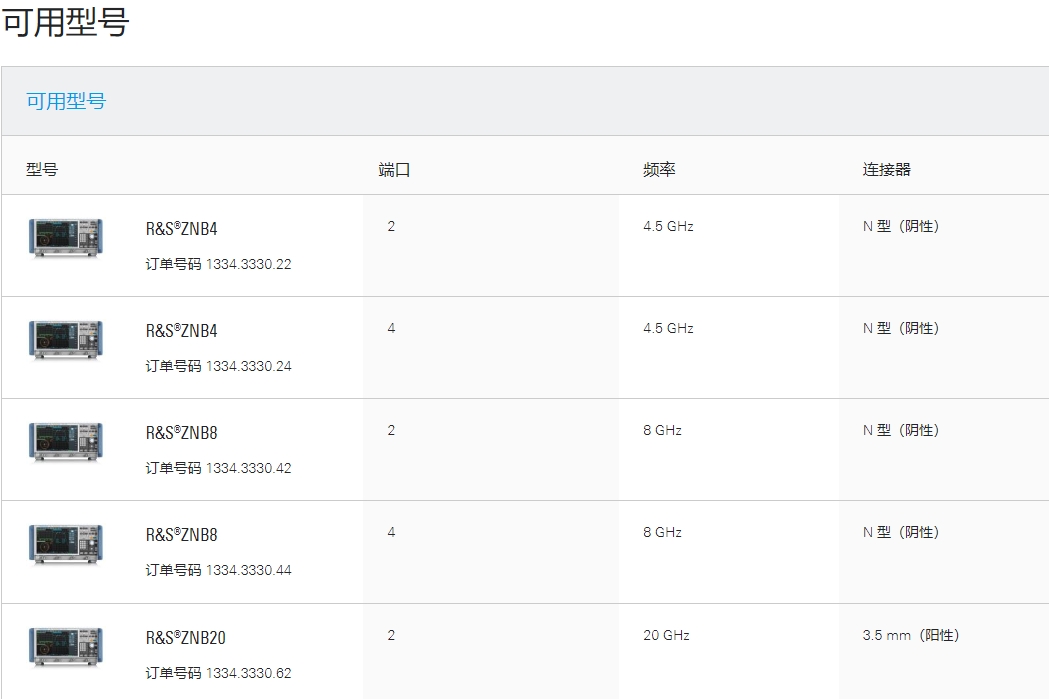Click the ZNB8 2-port product thumbnail

tap(66, 441)
